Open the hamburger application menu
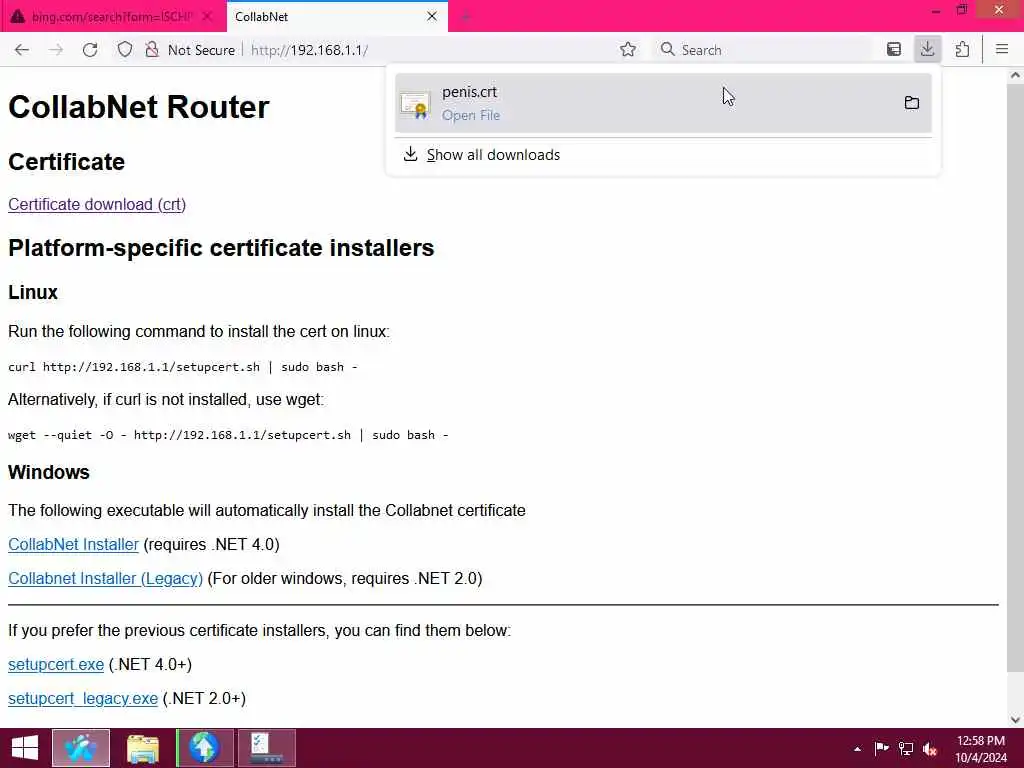Image resolution: width=1024 pixels, height=768 pixels. click(x=1002, y=50)
